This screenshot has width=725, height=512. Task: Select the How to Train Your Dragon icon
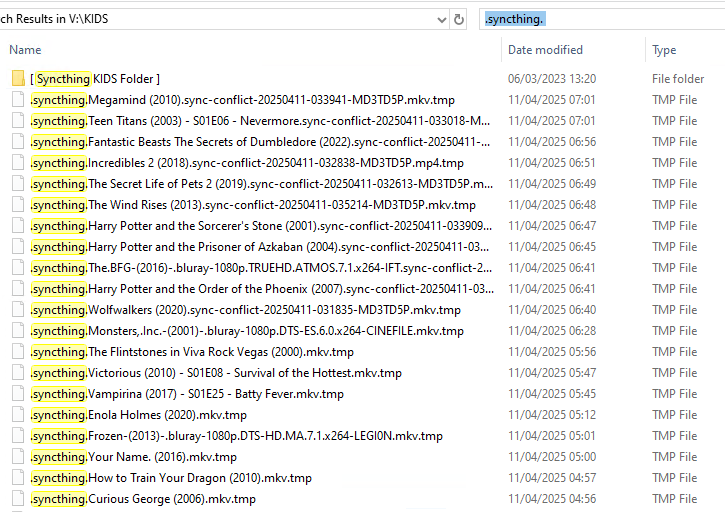coord(18,478)
